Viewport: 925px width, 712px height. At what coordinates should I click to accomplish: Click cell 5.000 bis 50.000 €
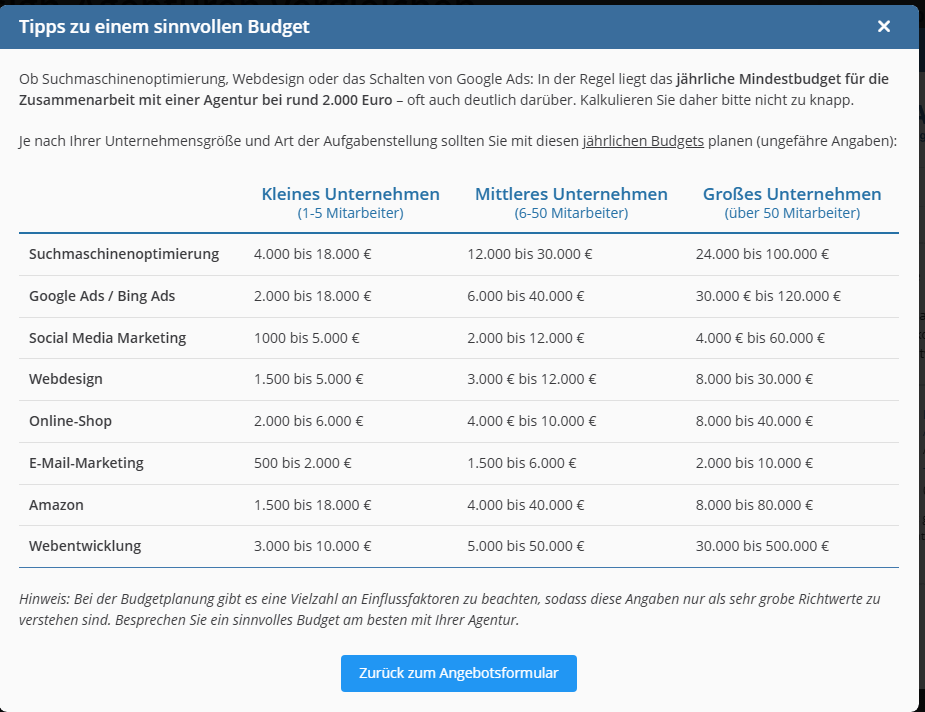pos(526,546)
